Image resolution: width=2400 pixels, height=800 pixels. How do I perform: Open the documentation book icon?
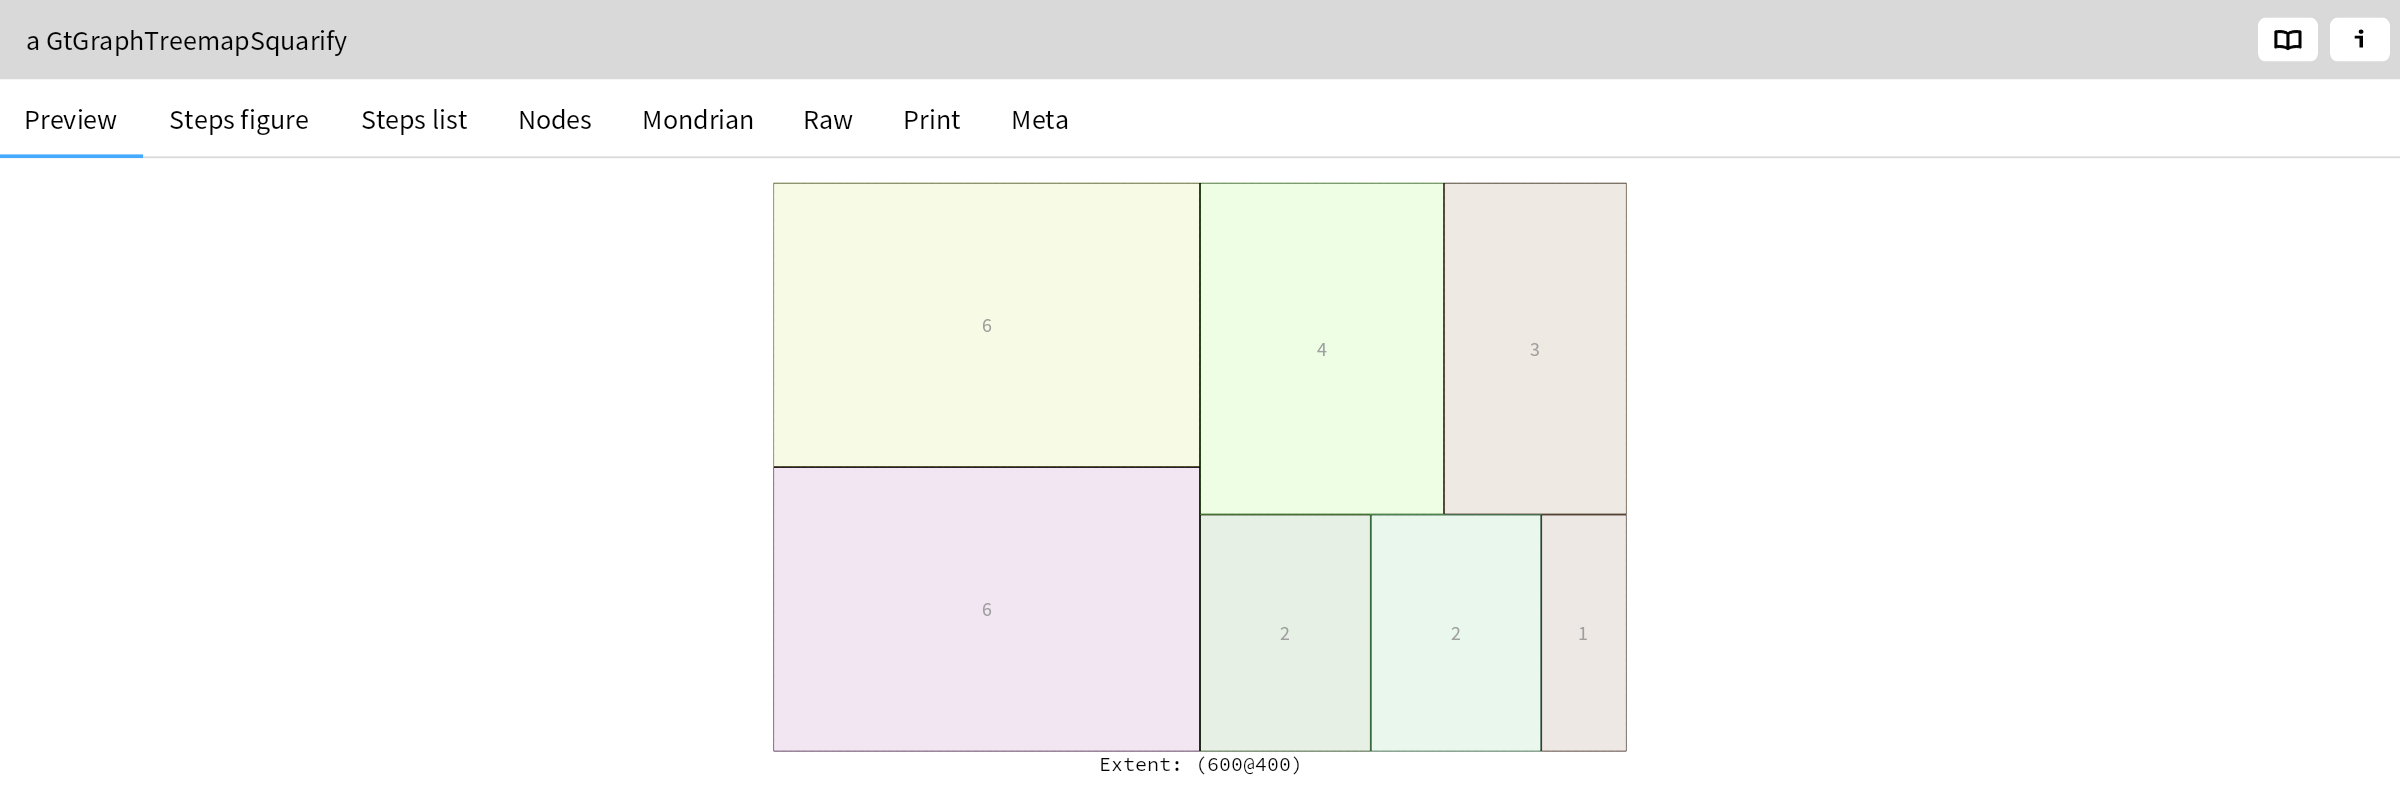tap(2287, 40)
